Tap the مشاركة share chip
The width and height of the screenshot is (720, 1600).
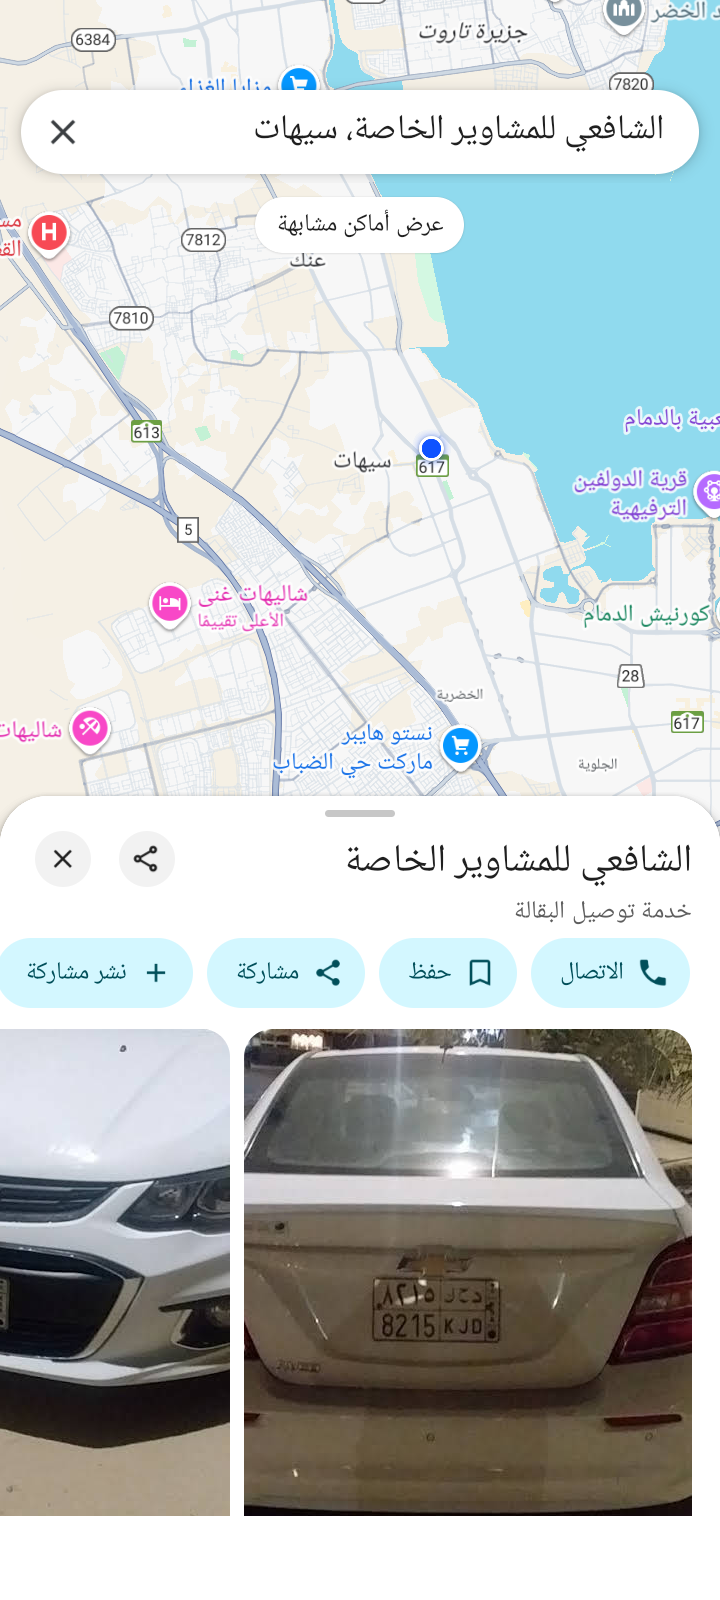coord(286,972)
